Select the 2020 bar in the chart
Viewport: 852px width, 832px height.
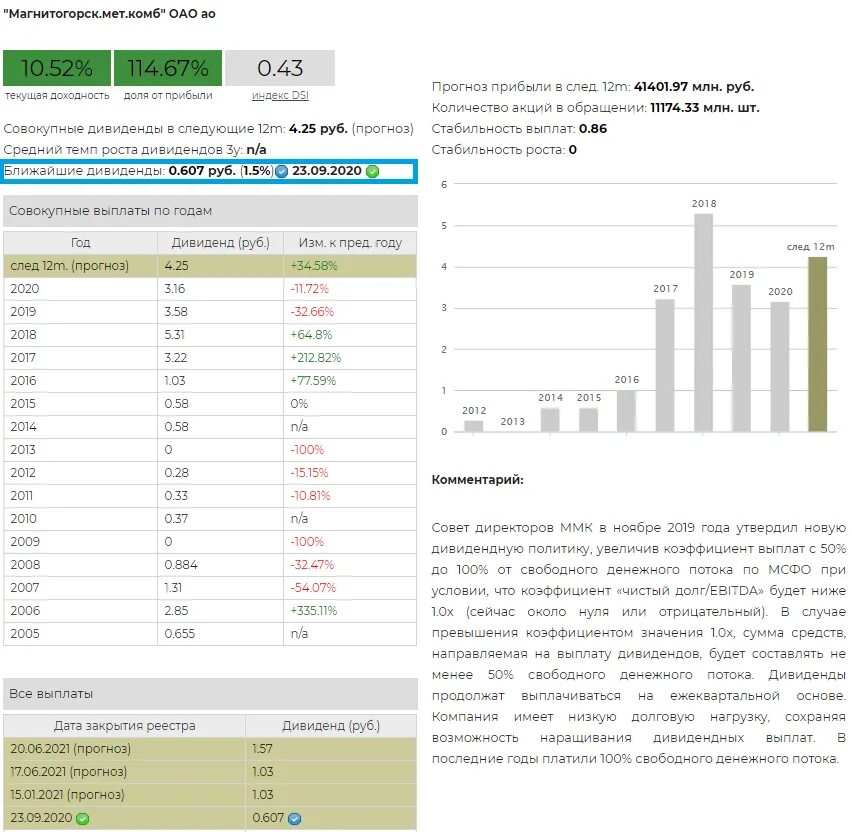[x=780, y=367]
